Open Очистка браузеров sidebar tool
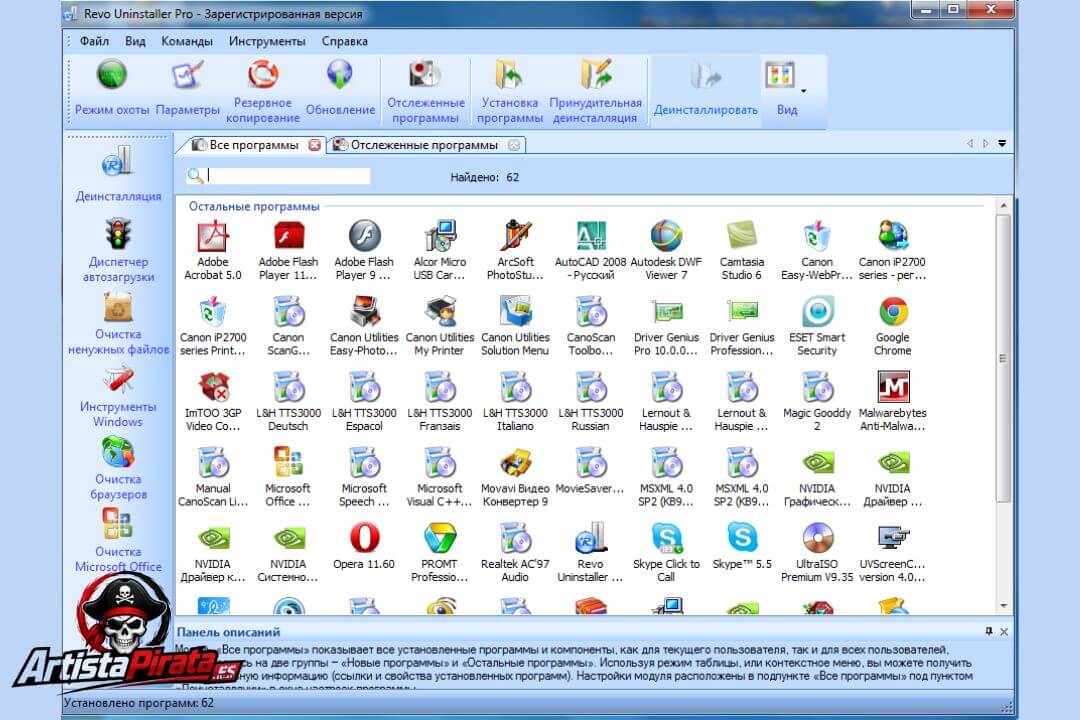This screenshot has width=1080, height=720. 118,469
